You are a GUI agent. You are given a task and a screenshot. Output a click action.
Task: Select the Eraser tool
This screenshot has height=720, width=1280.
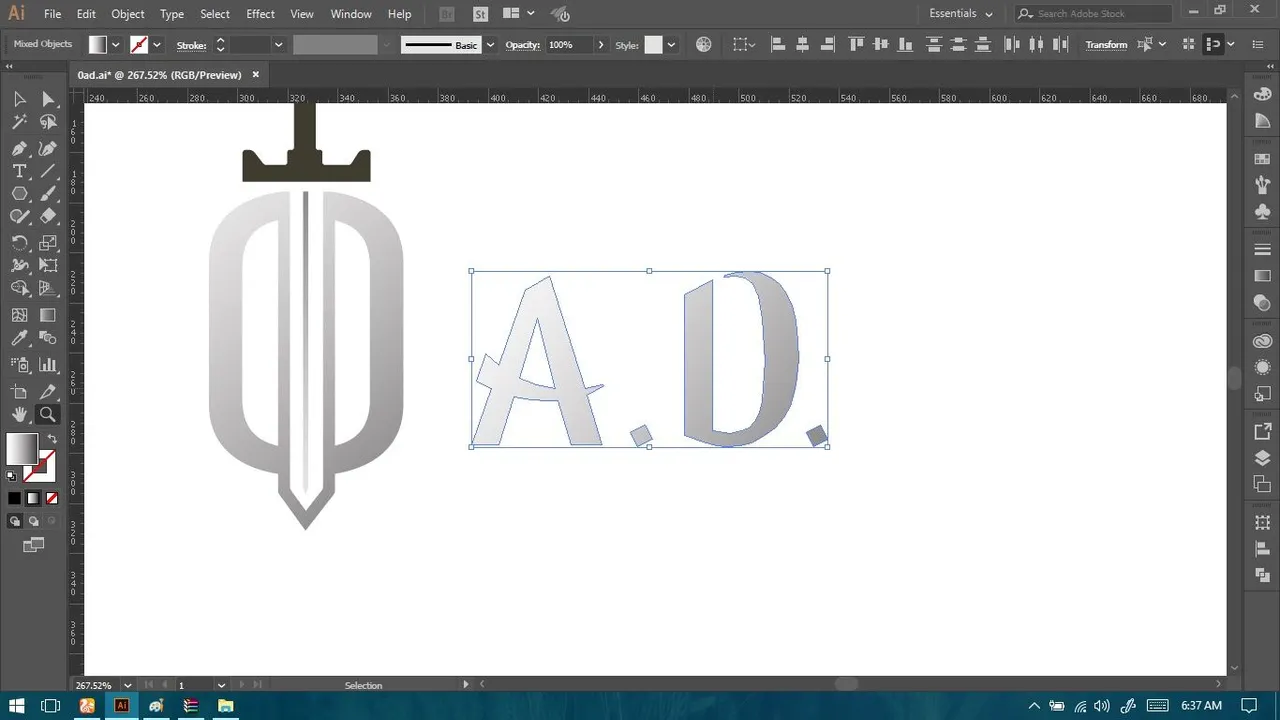48,217
